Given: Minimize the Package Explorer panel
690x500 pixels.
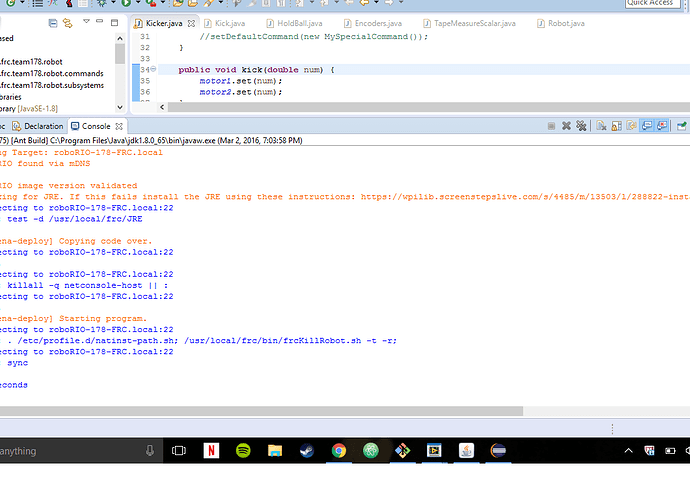Looking at the screenshot, I should tap(100, 22).
